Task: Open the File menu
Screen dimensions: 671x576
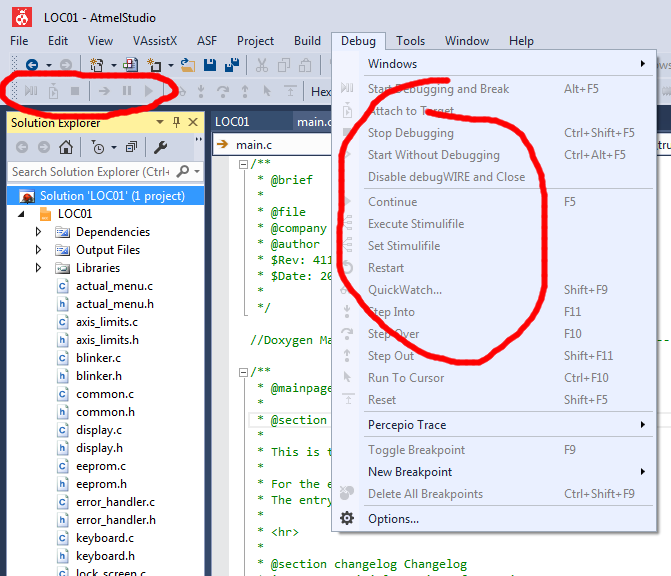Action: tap(19, 41)
